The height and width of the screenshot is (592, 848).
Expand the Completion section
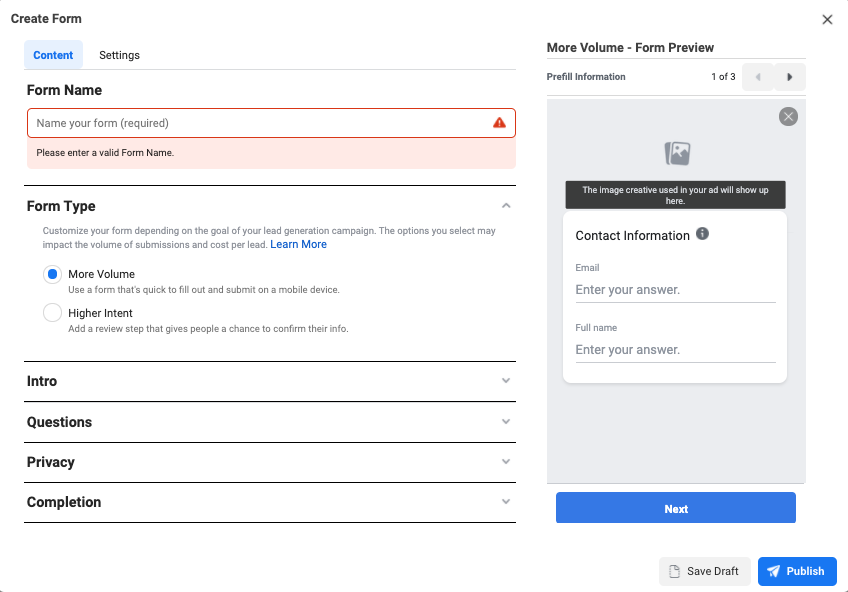point(506,502)
